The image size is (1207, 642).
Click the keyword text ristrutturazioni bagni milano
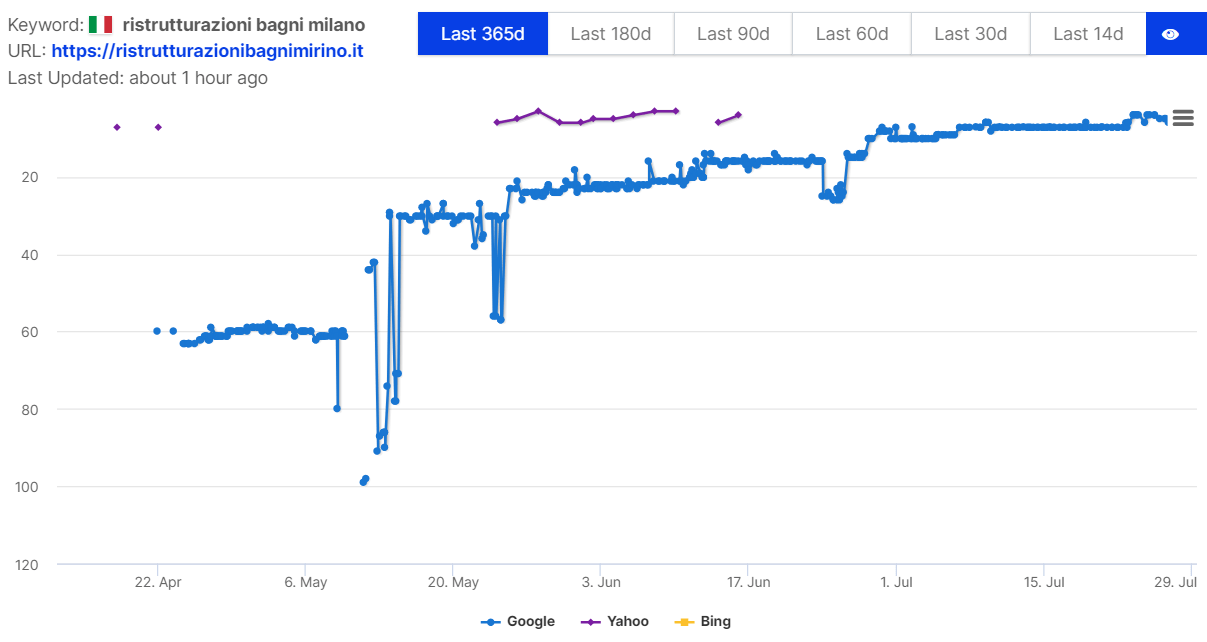244,25
